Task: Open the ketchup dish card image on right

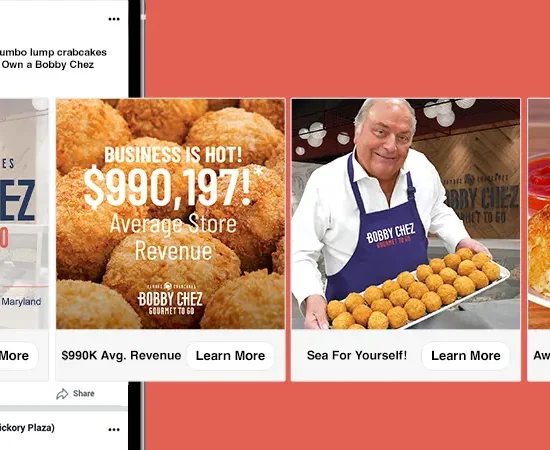Action: click(539, 214)
